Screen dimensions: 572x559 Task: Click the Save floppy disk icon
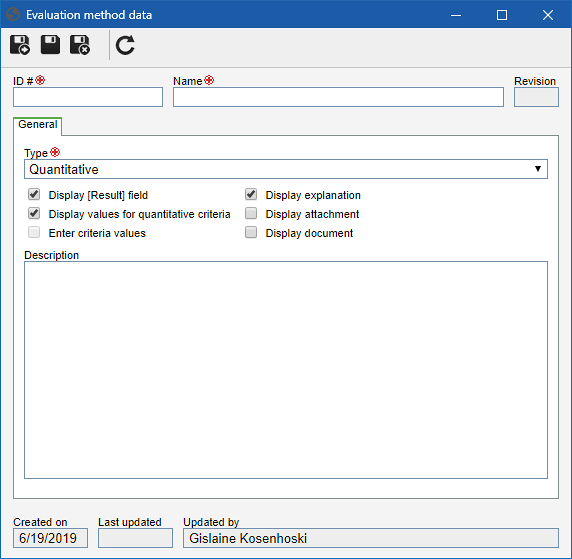tap(50, 45)
